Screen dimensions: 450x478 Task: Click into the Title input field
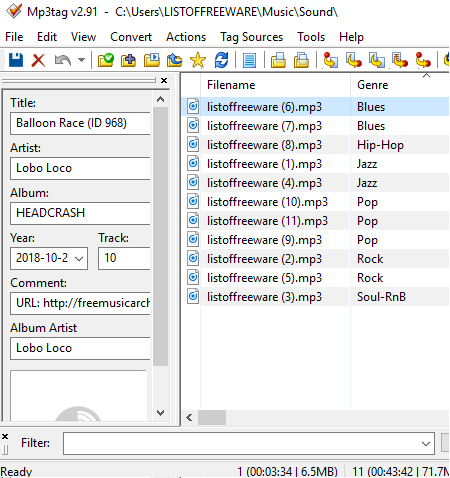coord(80,123)
